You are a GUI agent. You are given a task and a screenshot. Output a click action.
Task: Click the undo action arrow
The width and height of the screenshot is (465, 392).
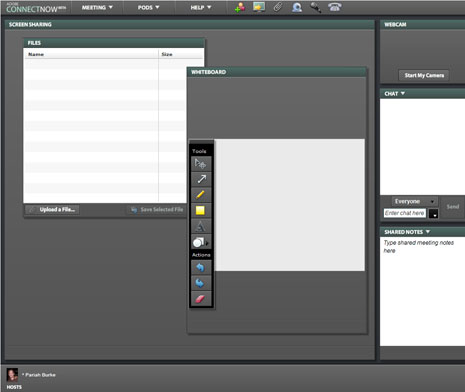click(201, 267)
